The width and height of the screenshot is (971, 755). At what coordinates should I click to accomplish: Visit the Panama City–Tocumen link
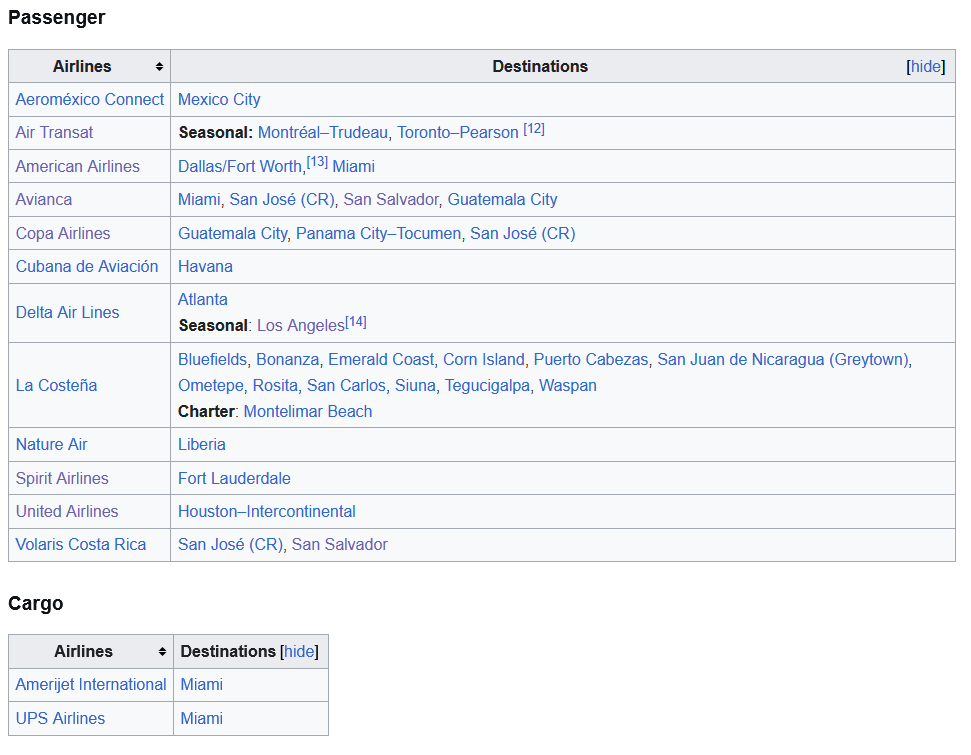pyautogui.click(x=378, y=233)
